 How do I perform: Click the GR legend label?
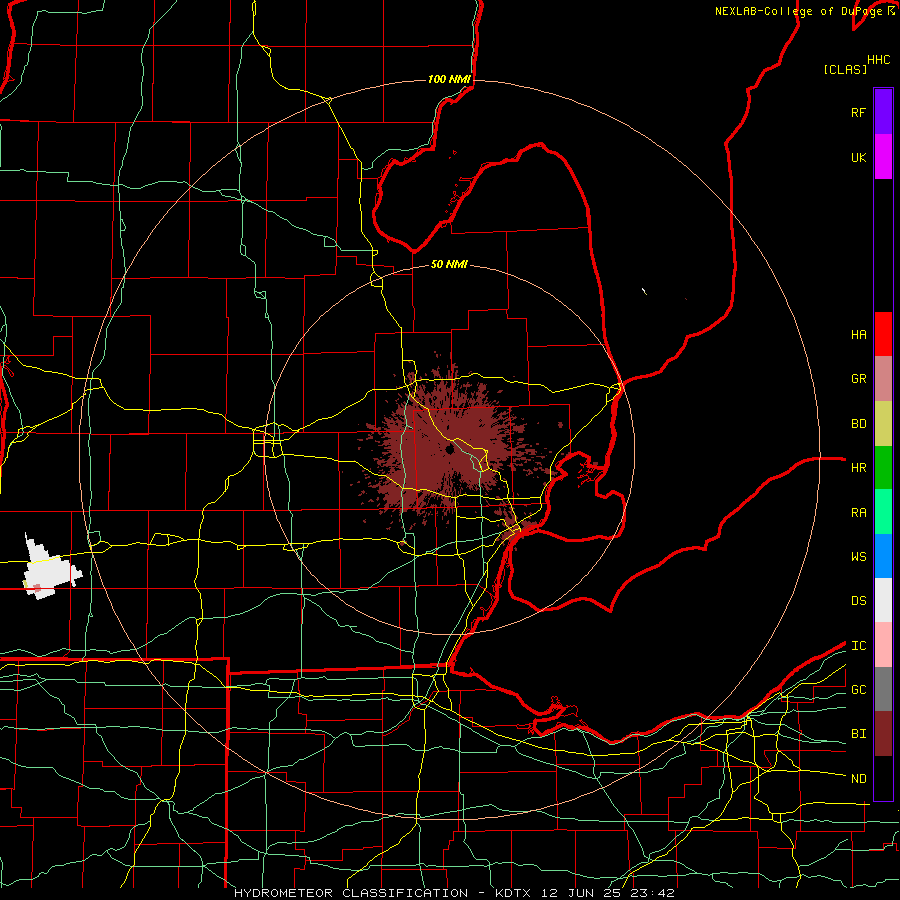click(858, 379)
